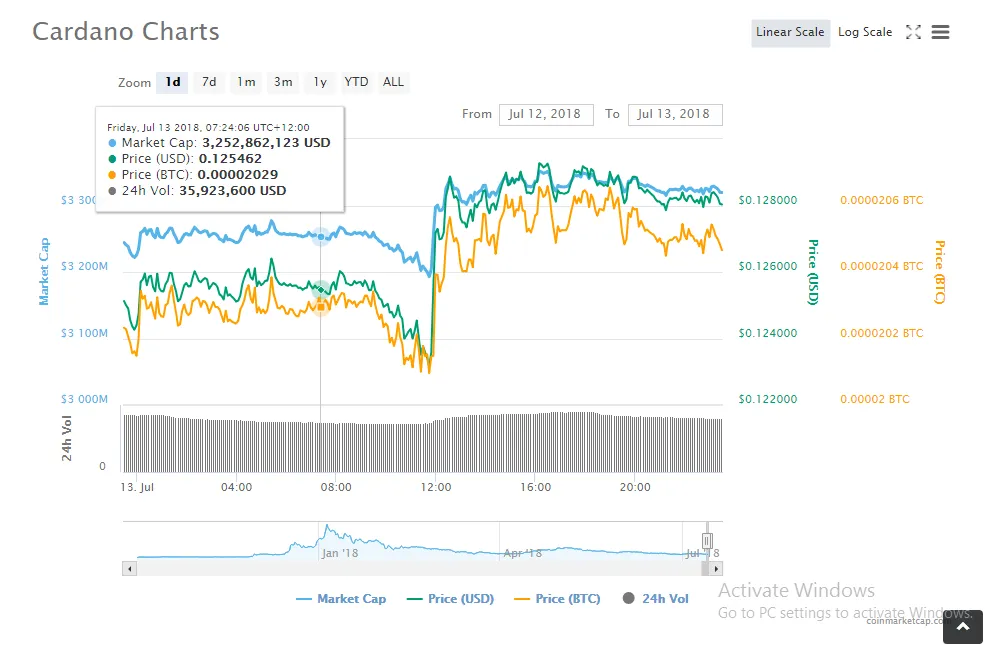
Task: Click the 04:00 time axis label
Action: (x=236, y=487)
